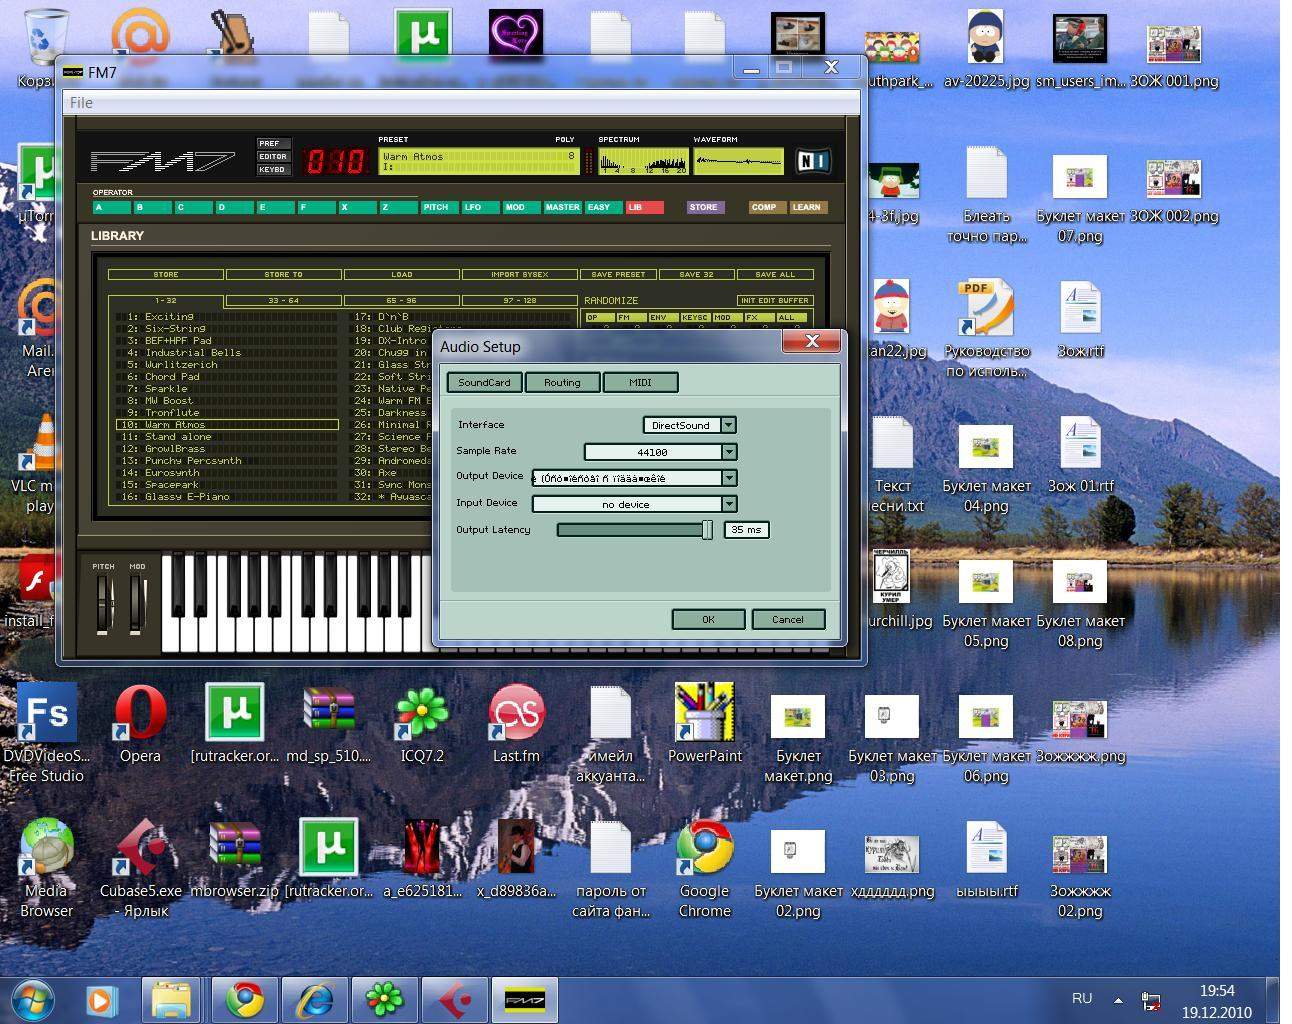Toggle the KEYBD keyboard view button
Screen dimensions: 1292x1024
point(273,169)
